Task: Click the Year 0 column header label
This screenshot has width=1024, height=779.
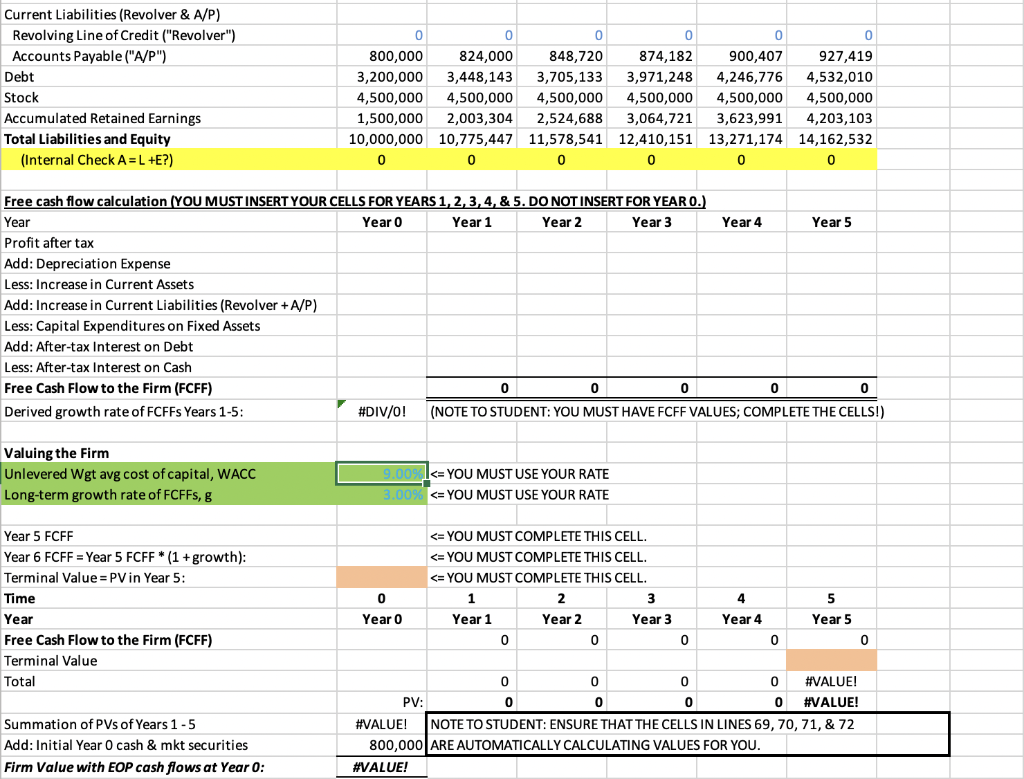Action: 381,222
